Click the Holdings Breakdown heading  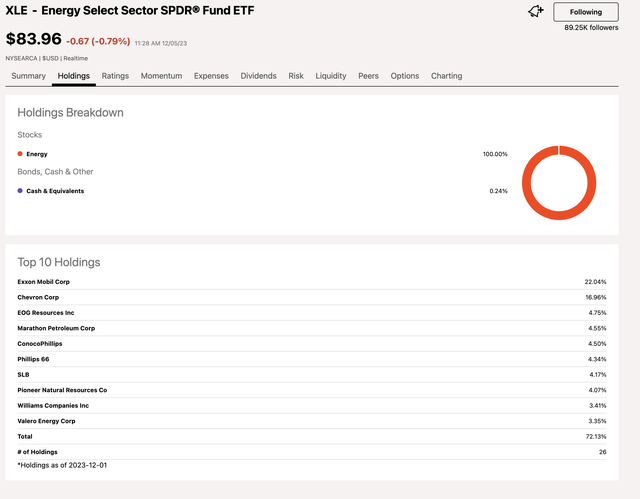pos(70,113)
